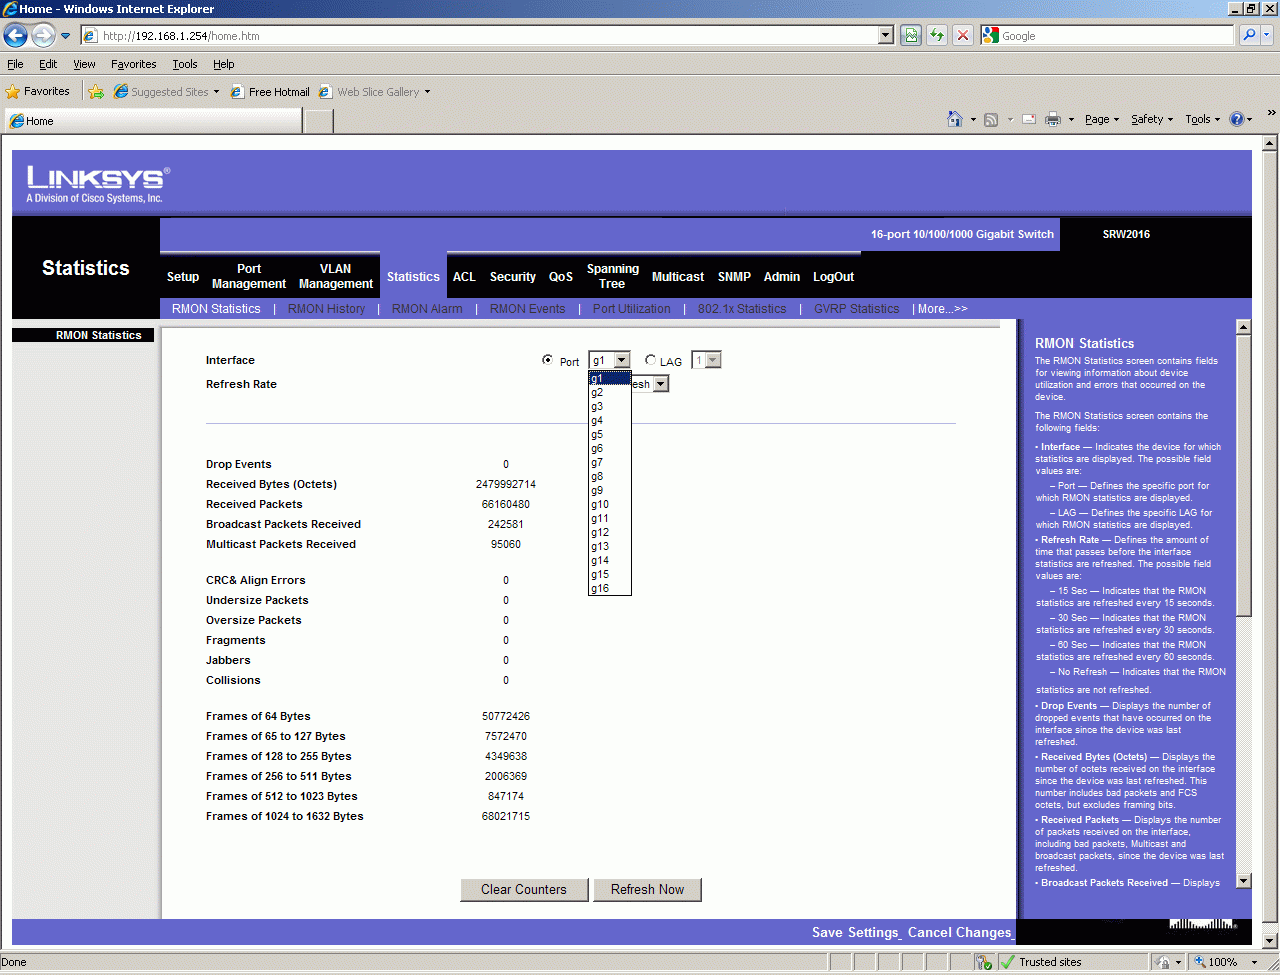Click the command bar overflow chevron

[1271, 113]
